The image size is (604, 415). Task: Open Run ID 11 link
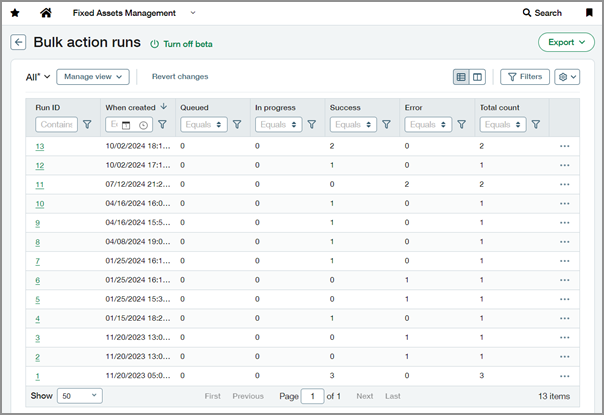[40, 184]
